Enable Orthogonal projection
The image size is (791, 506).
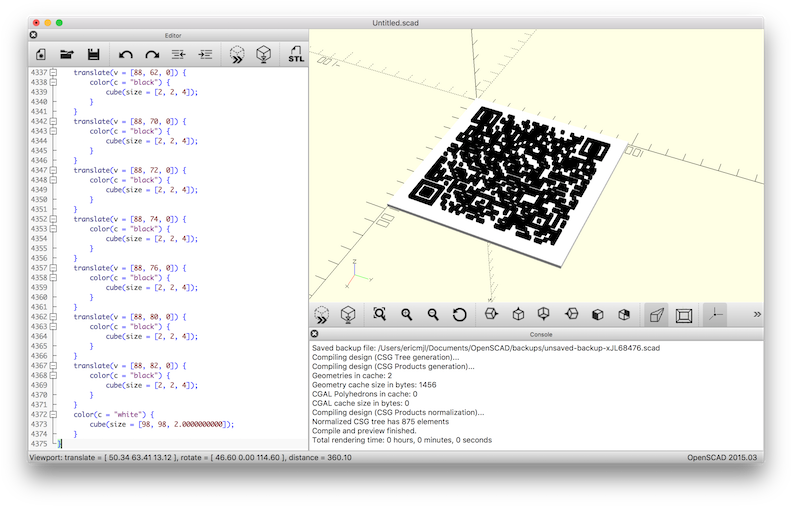click(x=684, y=315)
